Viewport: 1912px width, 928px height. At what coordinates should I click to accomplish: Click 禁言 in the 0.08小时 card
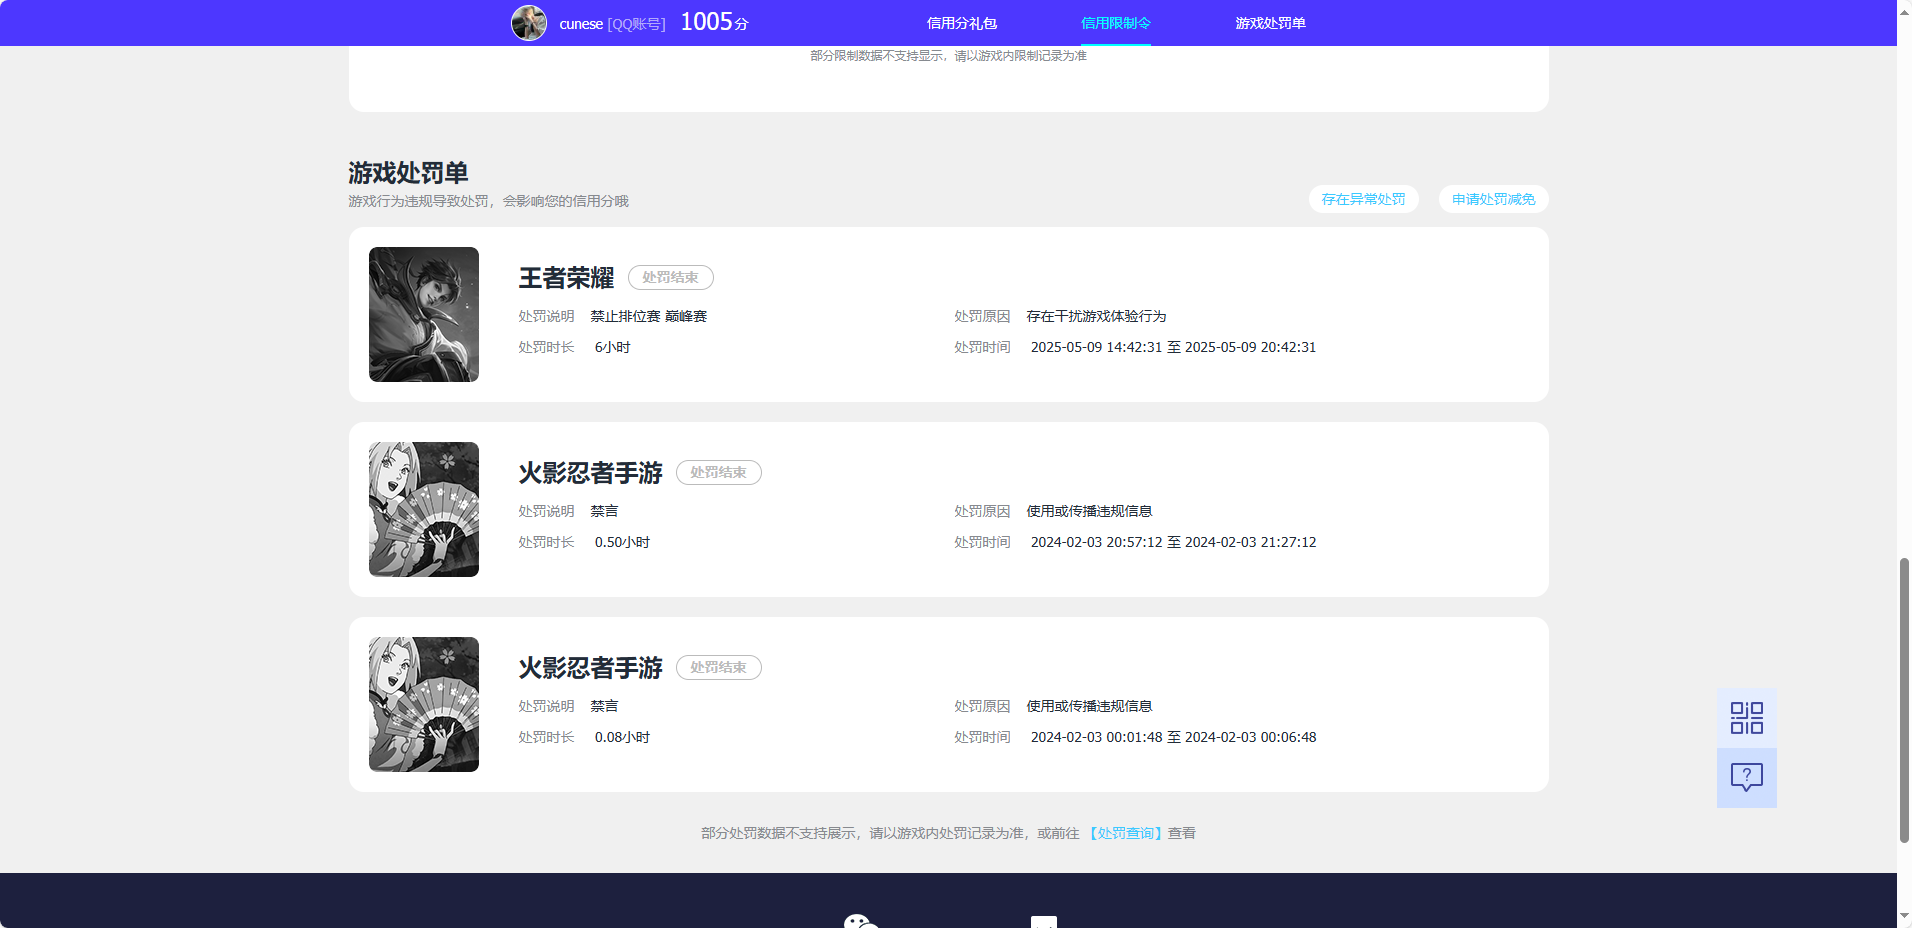coord(604,706)
